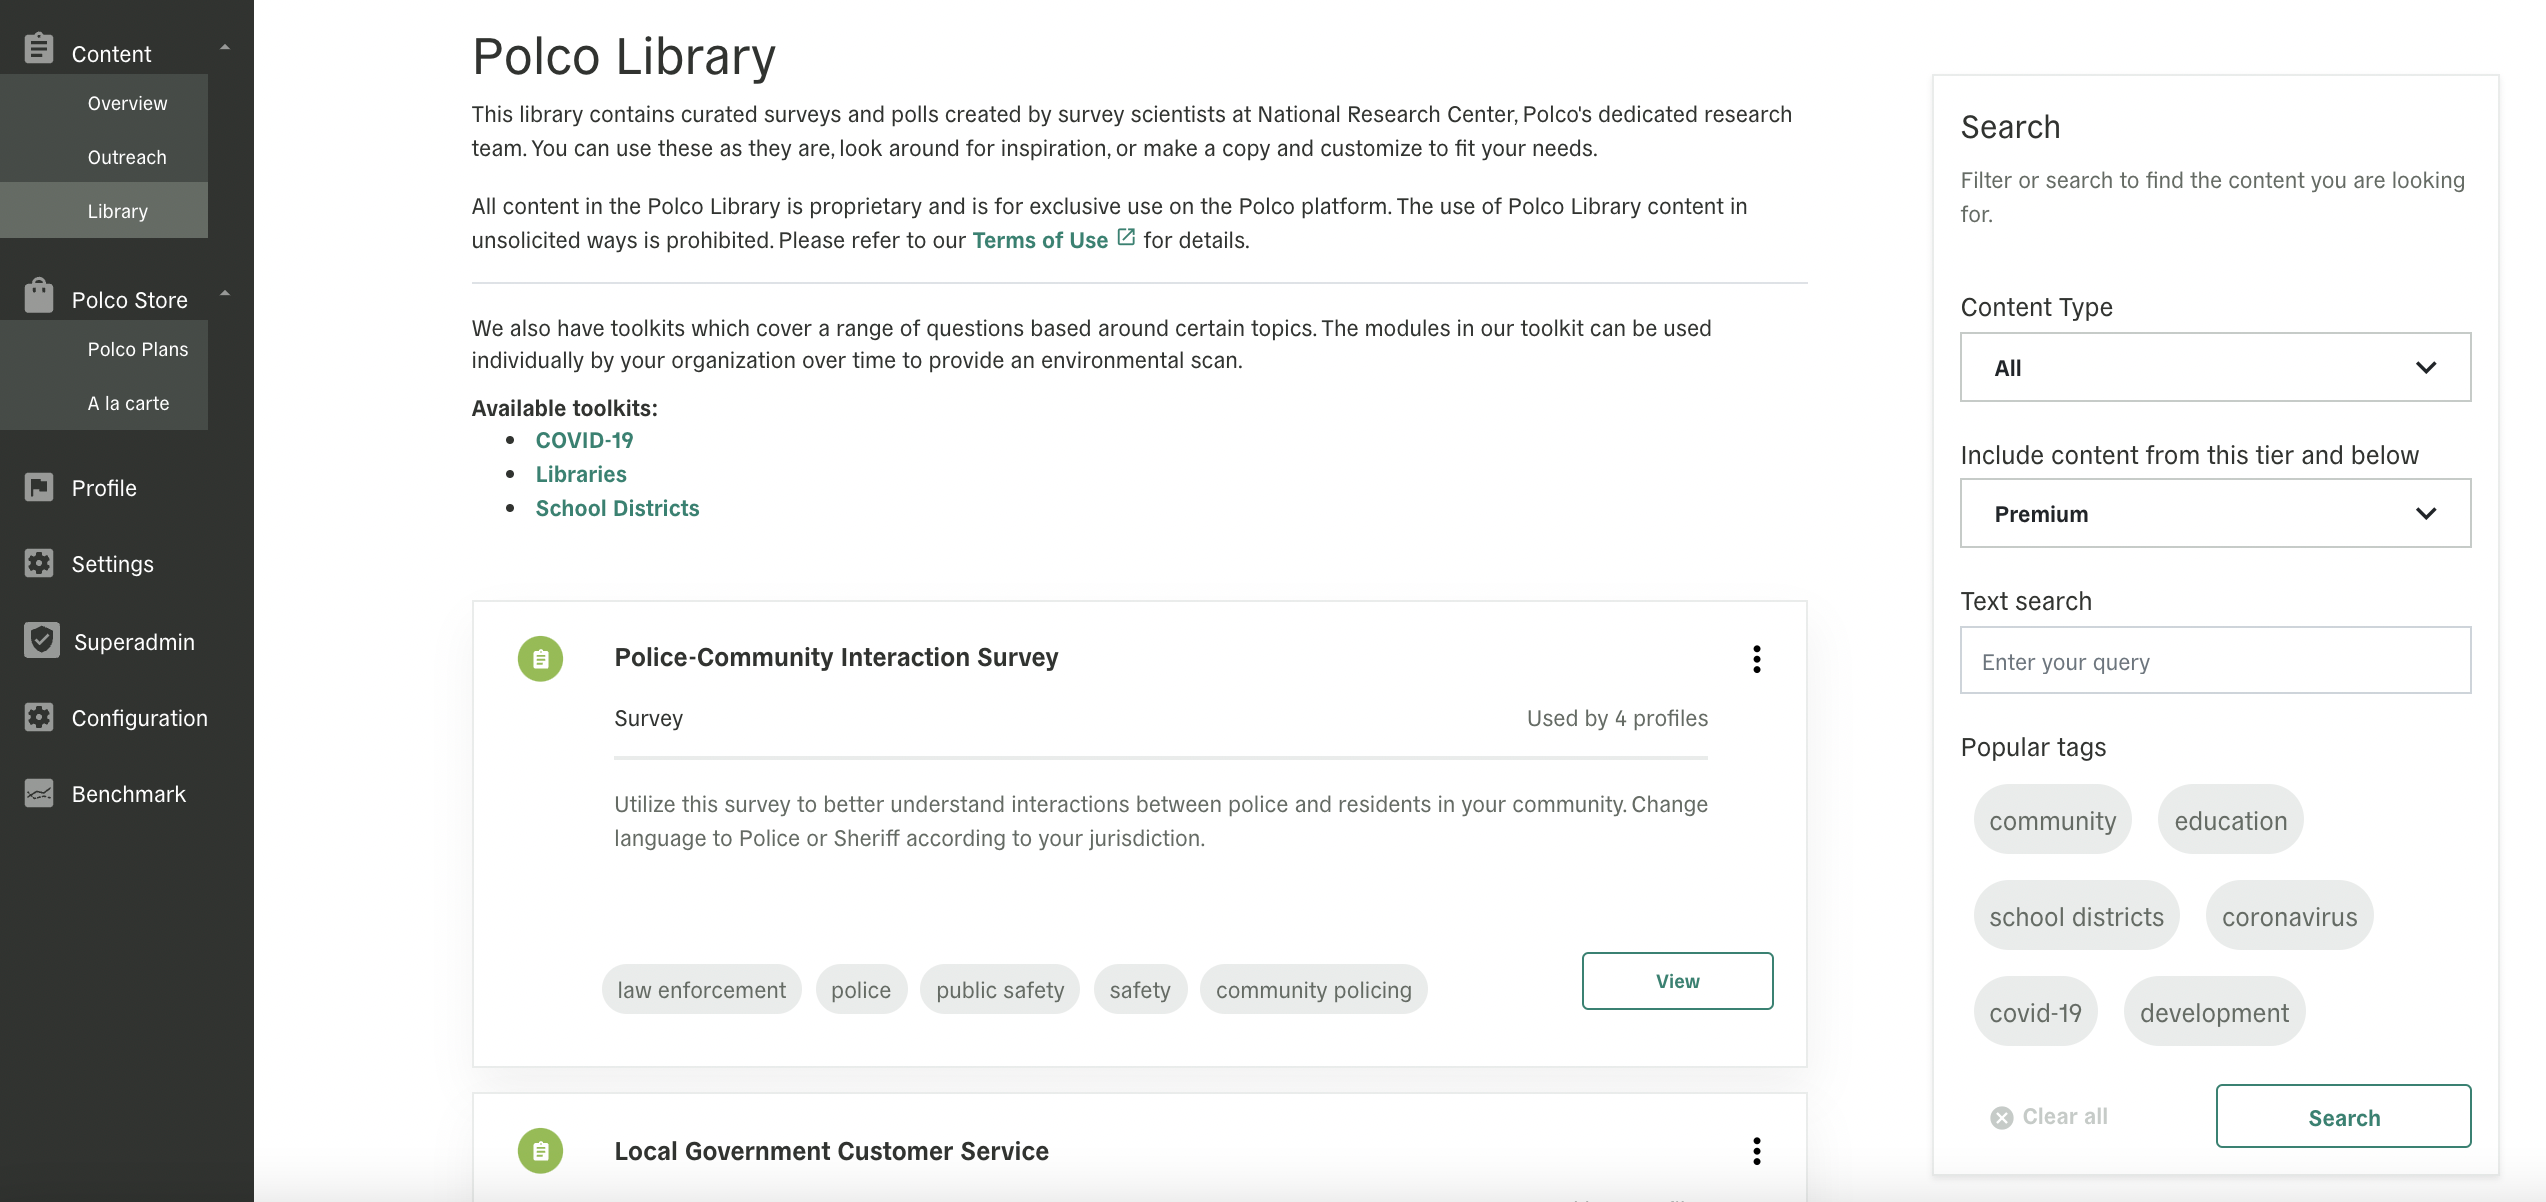Go to Superadmin in the sidebar

(x=134, y=642)
